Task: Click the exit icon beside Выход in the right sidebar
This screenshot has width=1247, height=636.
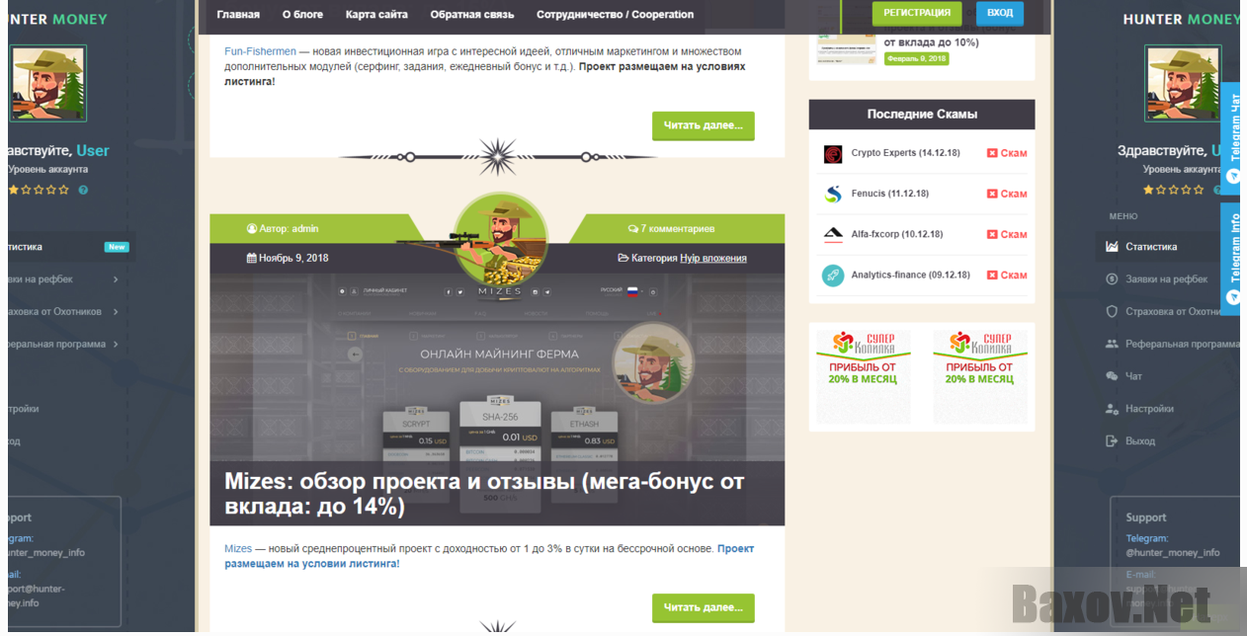Action: coord(1112,441)
